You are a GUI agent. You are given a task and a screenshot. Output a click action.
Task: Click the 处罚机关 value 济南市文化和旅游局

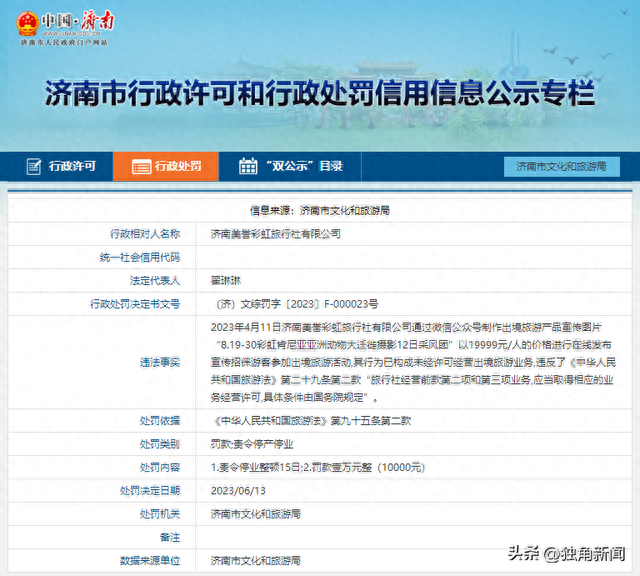tap(256, 514)
